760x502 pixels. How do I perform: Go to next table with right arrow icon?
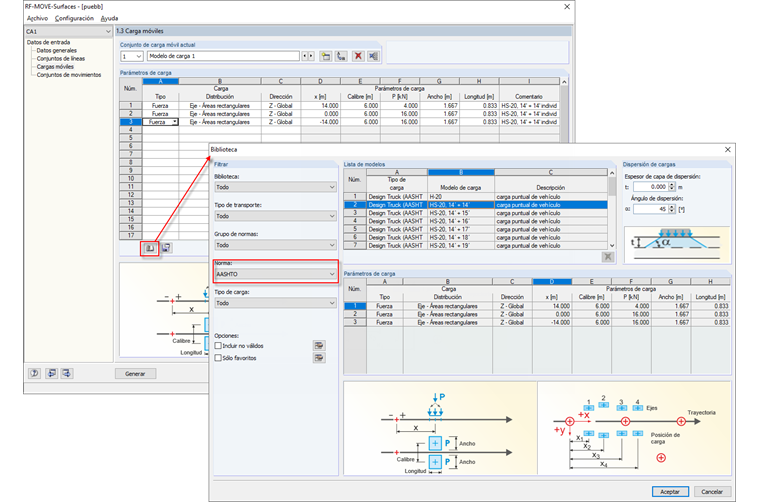[66, 373]
